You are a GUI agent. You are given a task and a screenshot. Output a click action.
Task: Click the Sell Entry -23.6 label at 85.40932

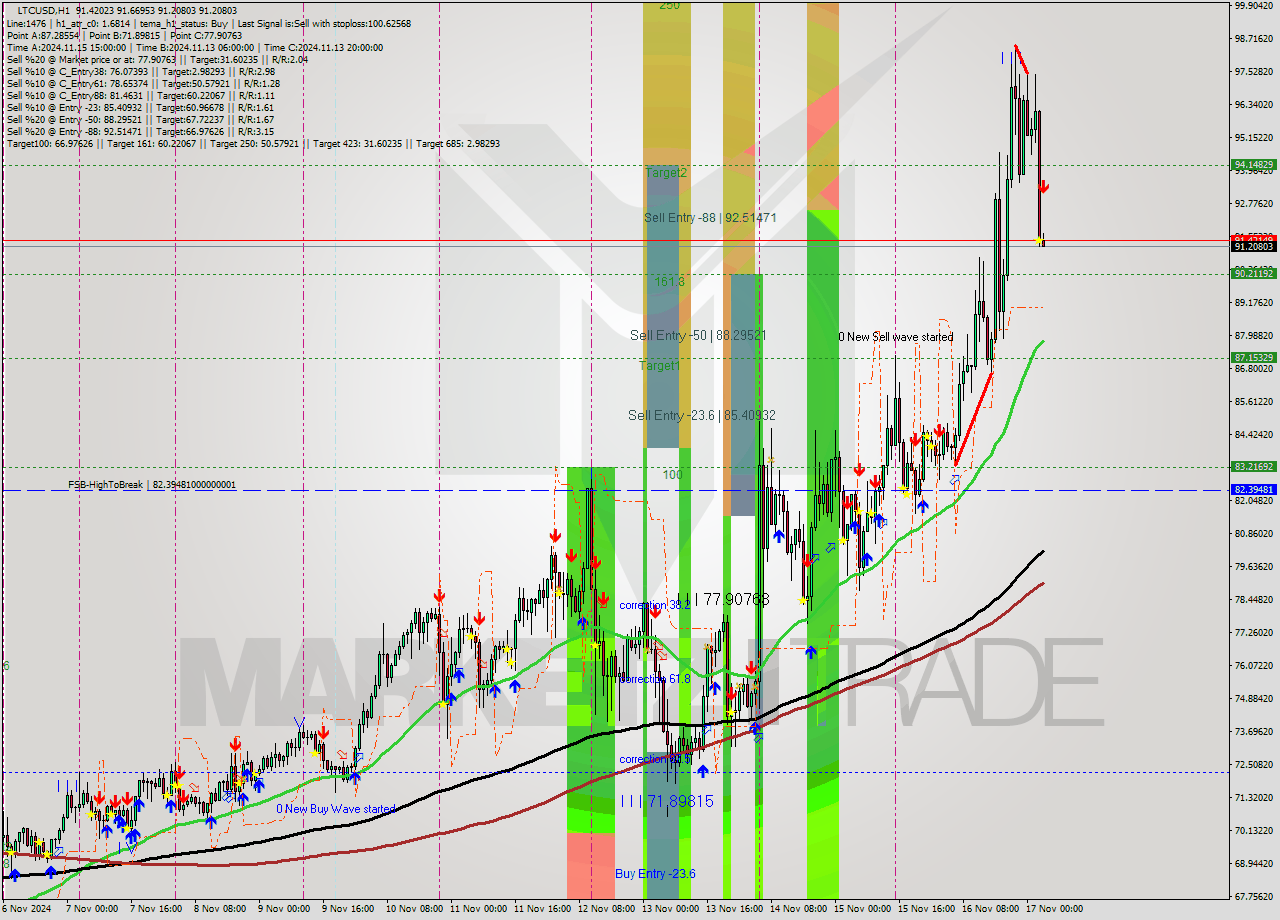702,415
